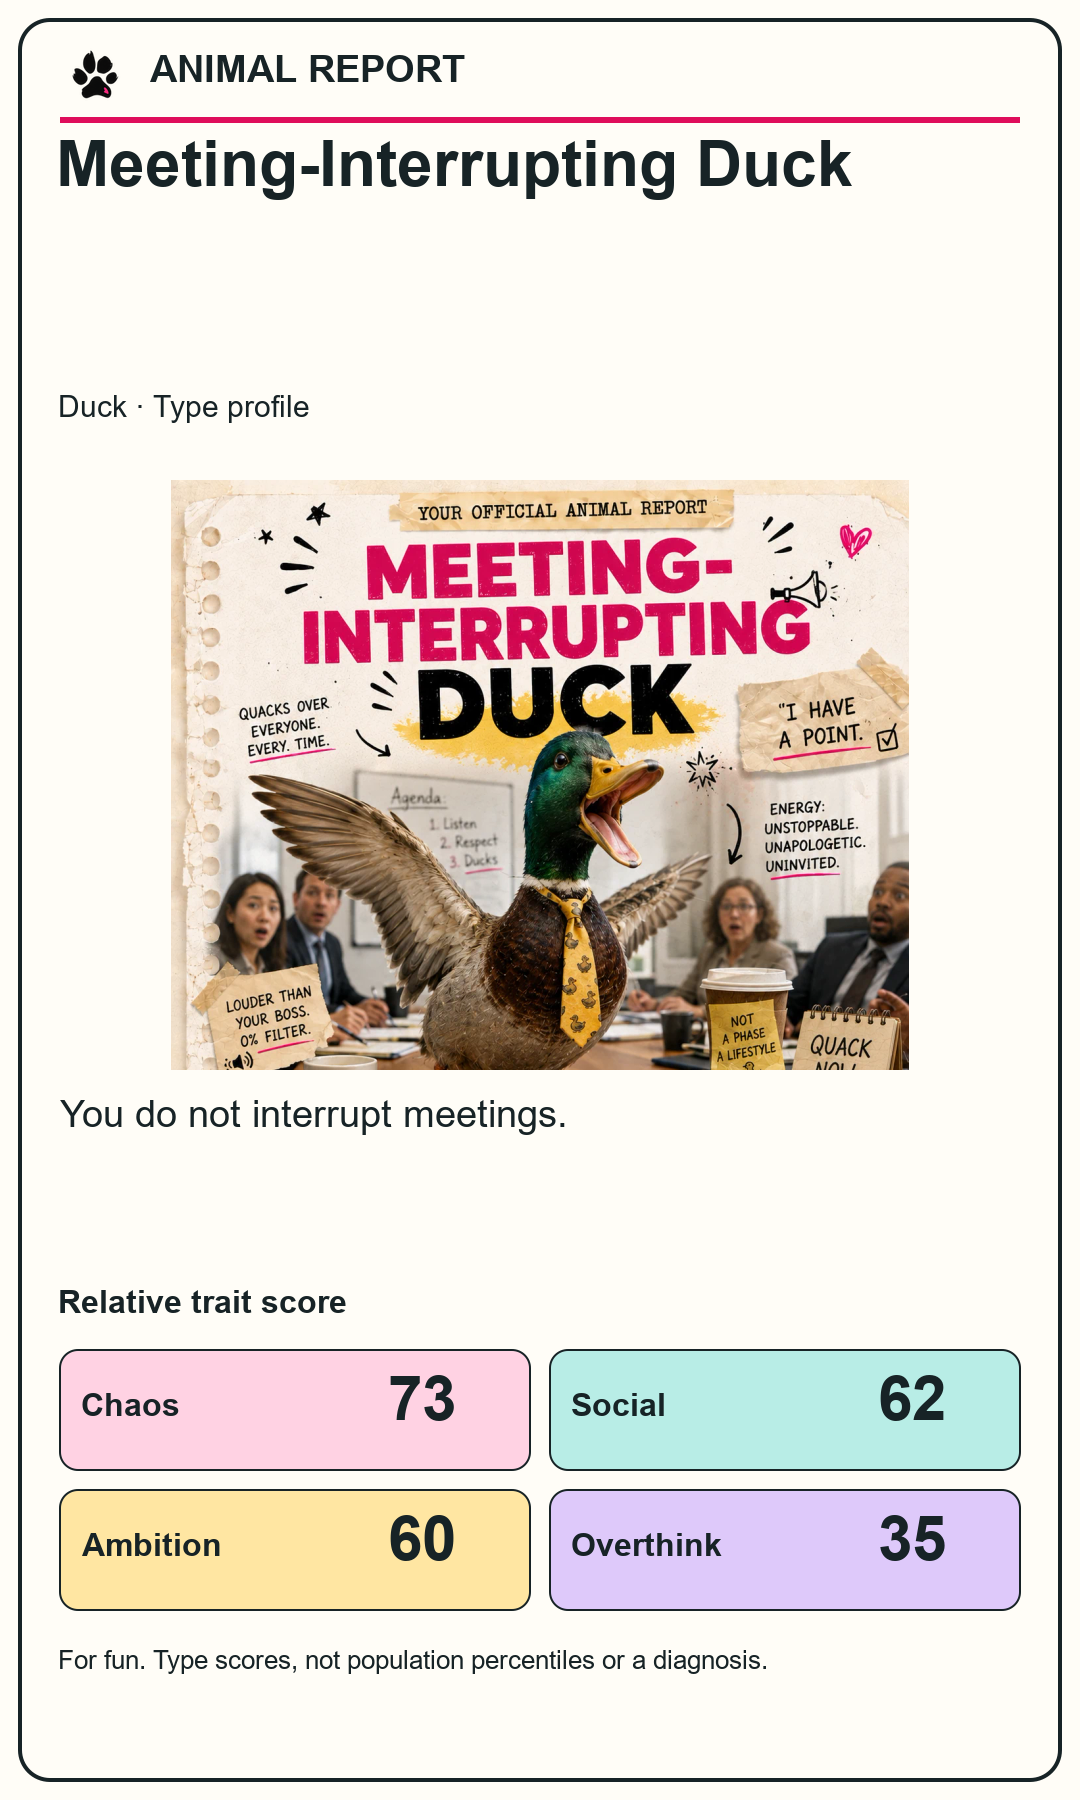This screenshot has width=1080, height=1800.
Task: Click the QUACK notepad
Action: [x=843, y=1040]
